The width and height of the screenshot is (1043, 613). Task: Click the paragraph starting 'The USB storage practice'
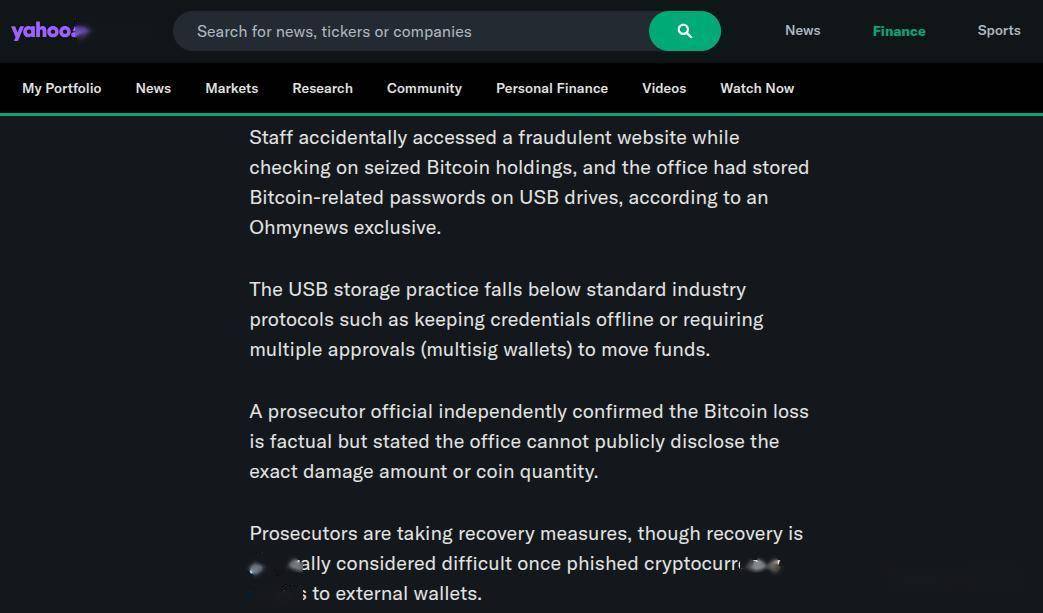[x=506, y=319]
